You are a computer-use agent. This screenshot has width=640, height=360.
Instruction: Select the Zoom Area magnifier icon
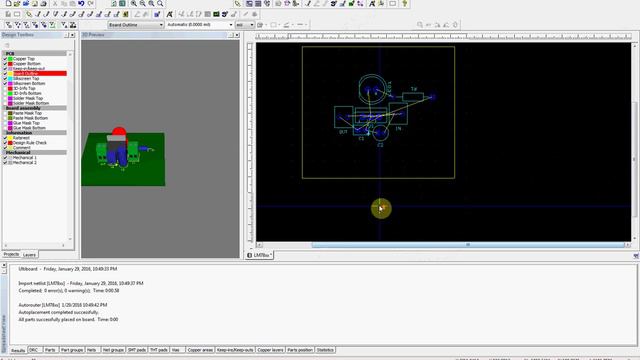click(x=151, y=4)
